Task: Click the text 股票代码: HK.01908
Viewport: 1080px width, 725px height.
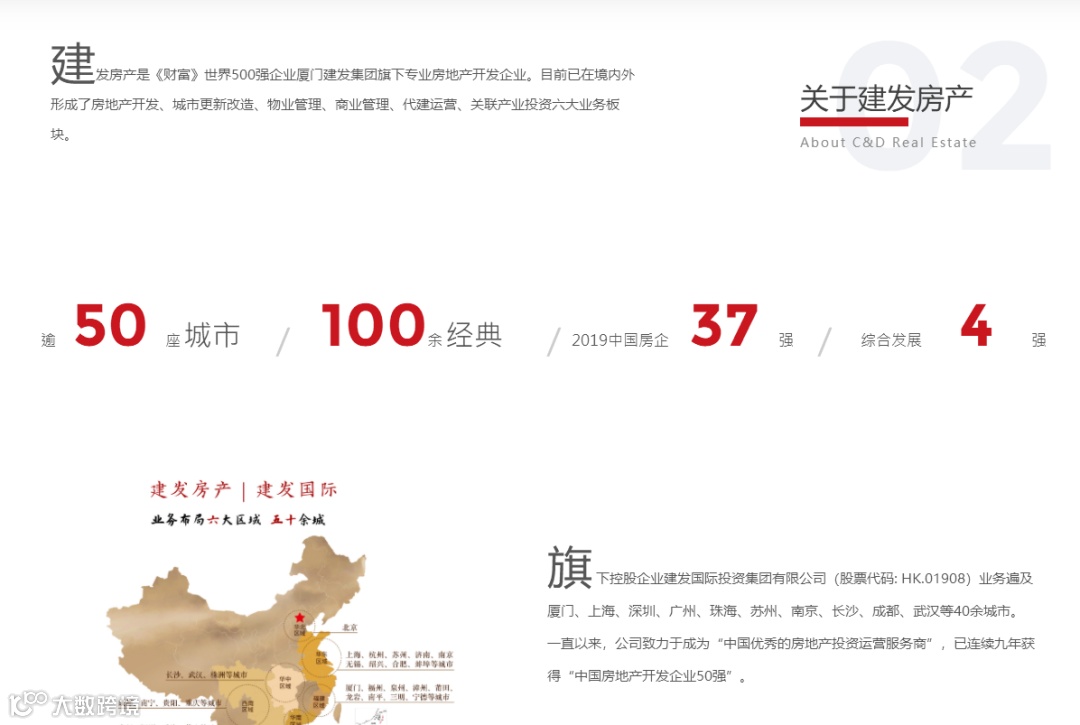Action: coord(902,578)
